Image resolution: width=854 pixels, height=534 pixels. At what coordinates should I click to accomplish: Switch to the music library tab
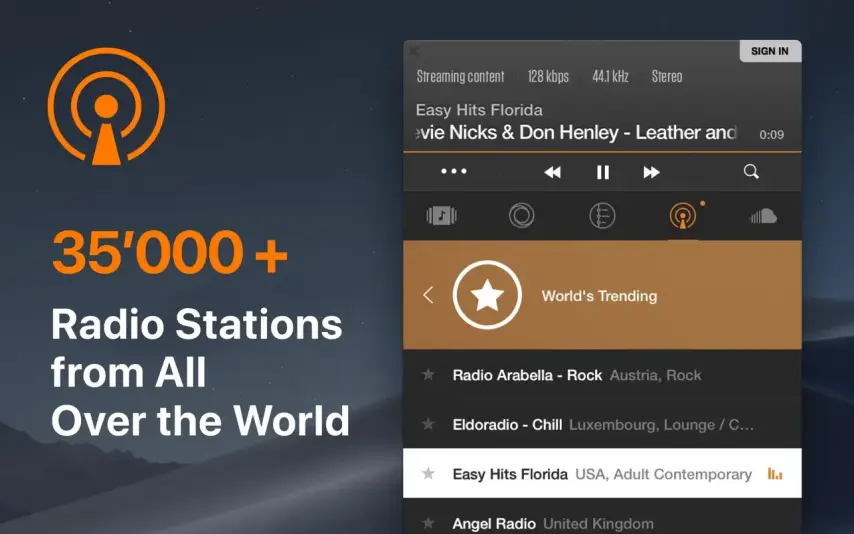(x=441, y=216)
